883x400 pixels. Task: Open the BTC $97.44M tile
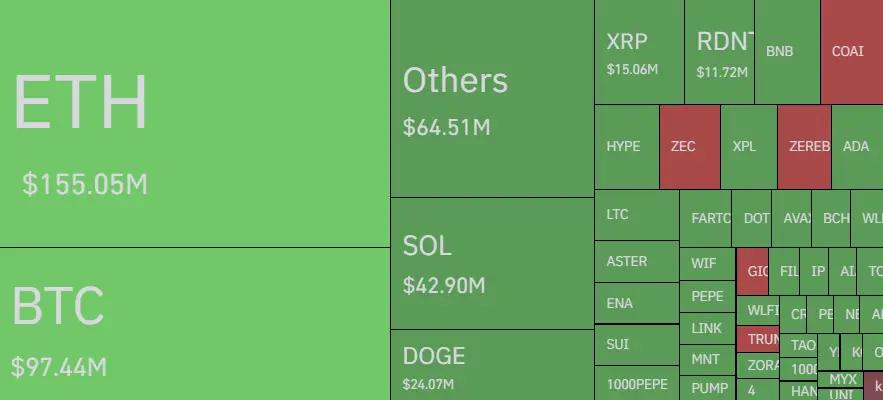coord(195,324)
